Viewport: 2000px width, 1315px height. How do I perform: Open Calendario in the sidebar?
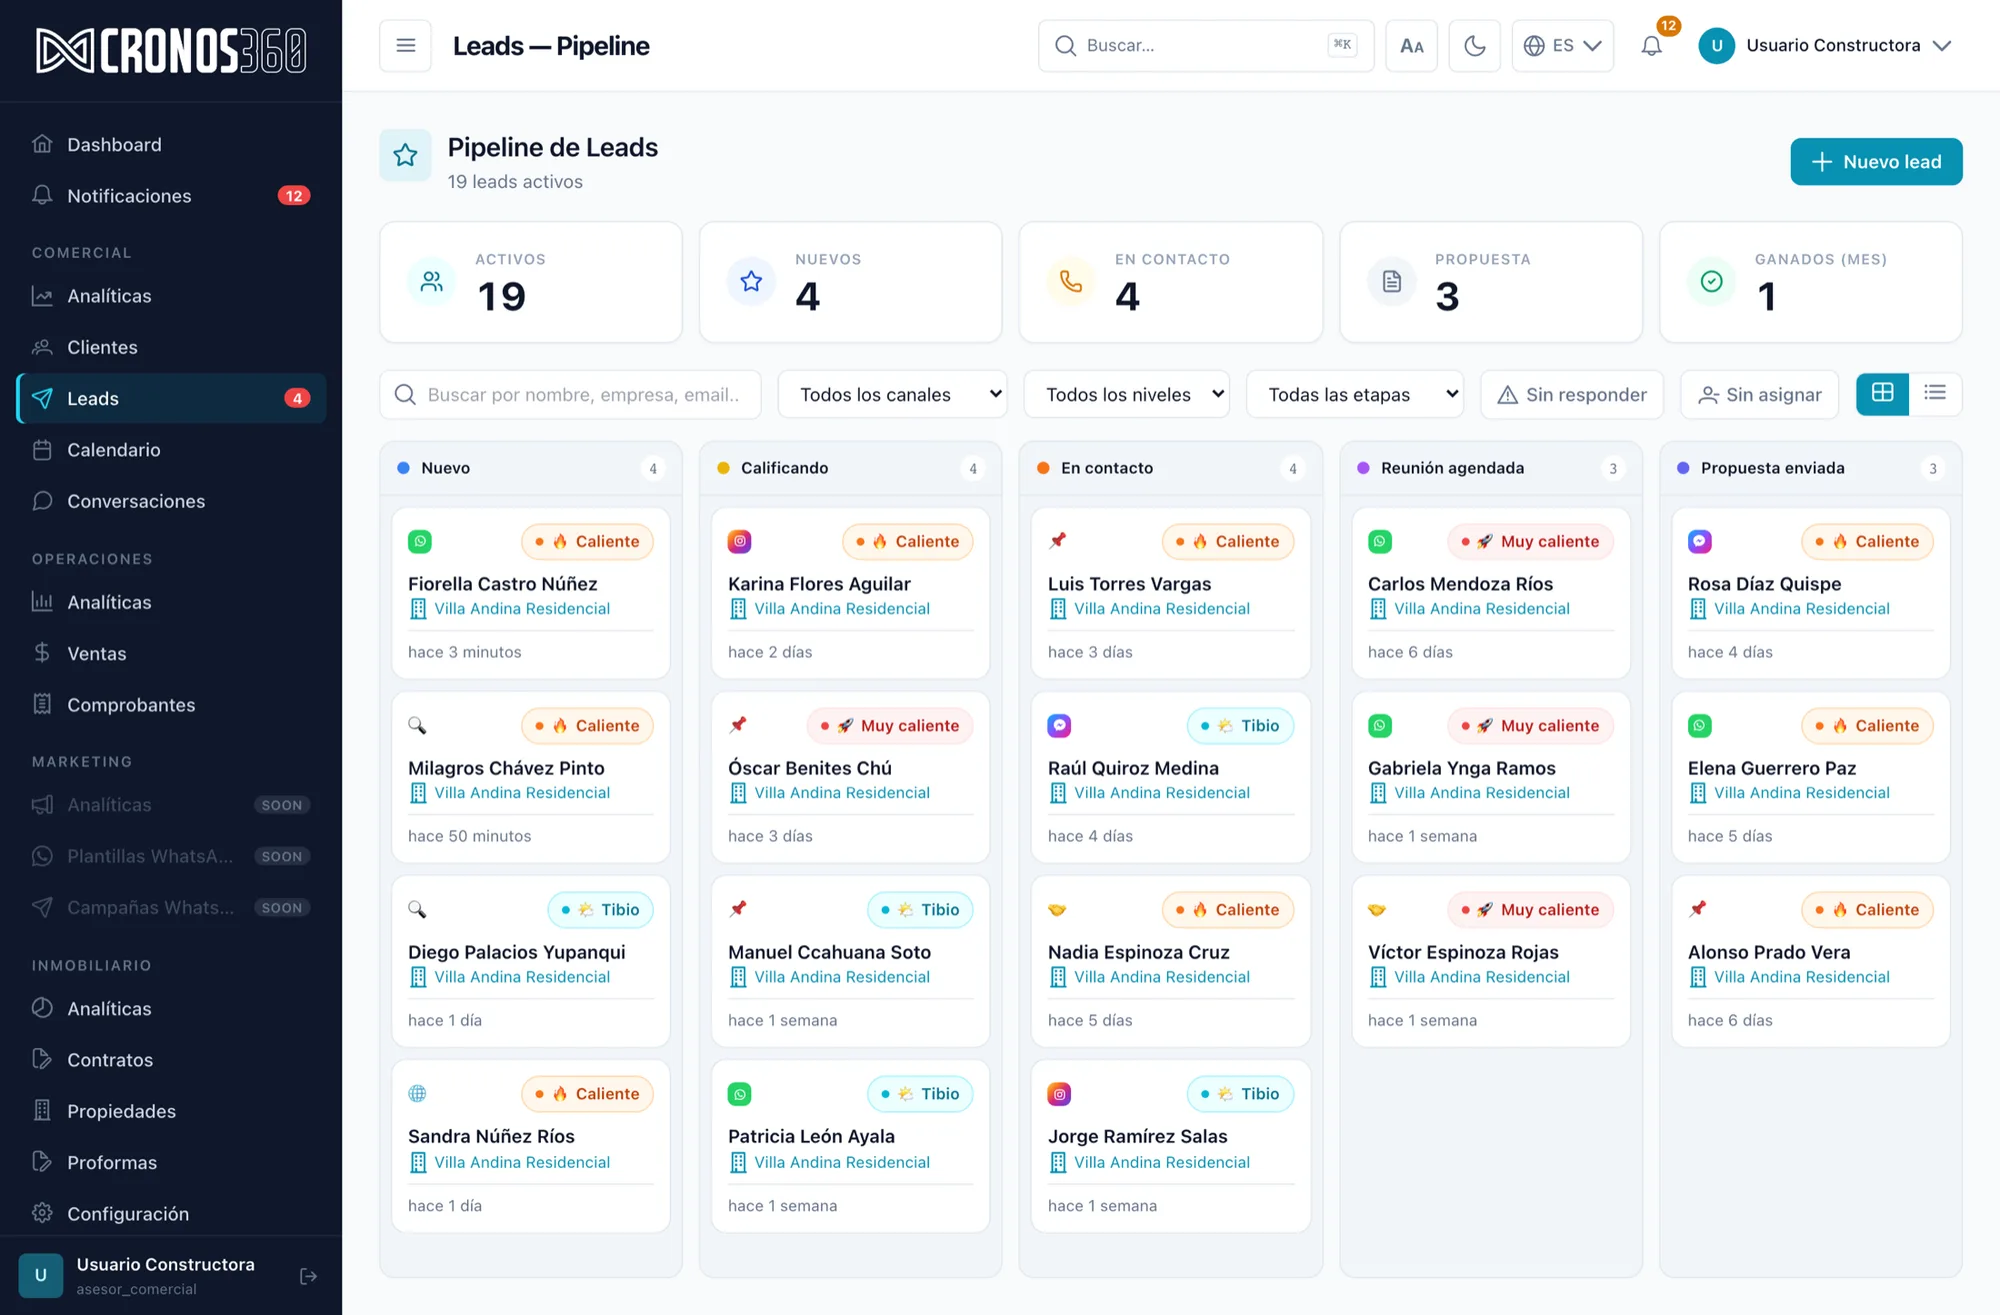171,450
